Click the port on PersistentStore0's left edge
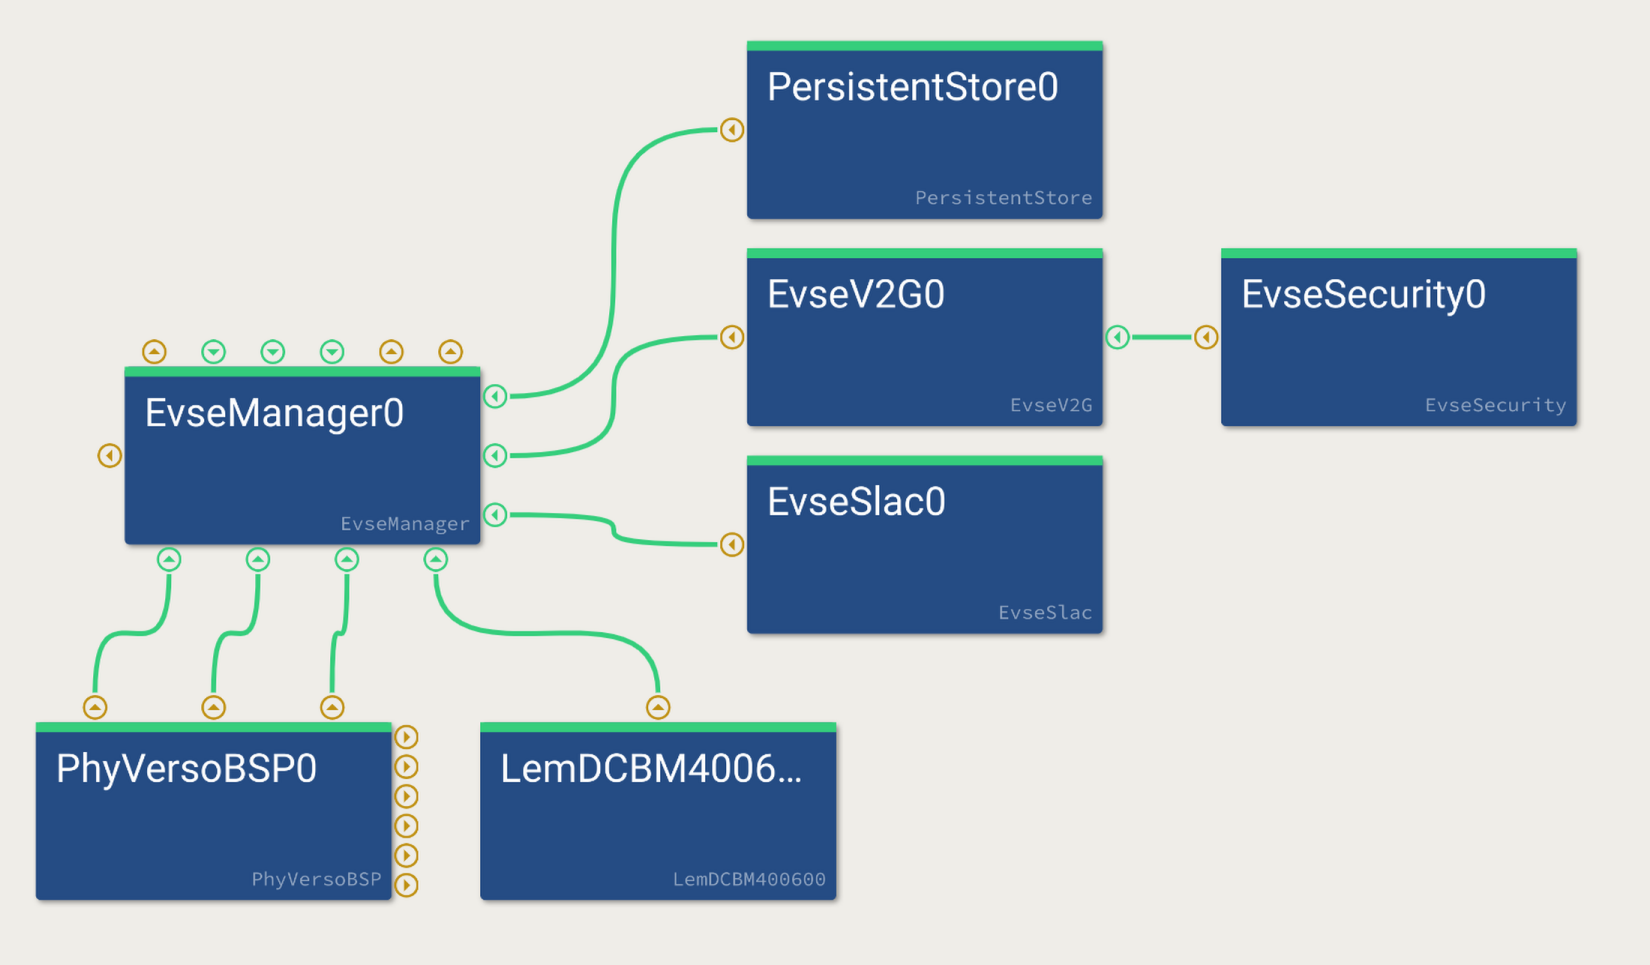Screen dimensions: 1650x965 click(732, 130)
